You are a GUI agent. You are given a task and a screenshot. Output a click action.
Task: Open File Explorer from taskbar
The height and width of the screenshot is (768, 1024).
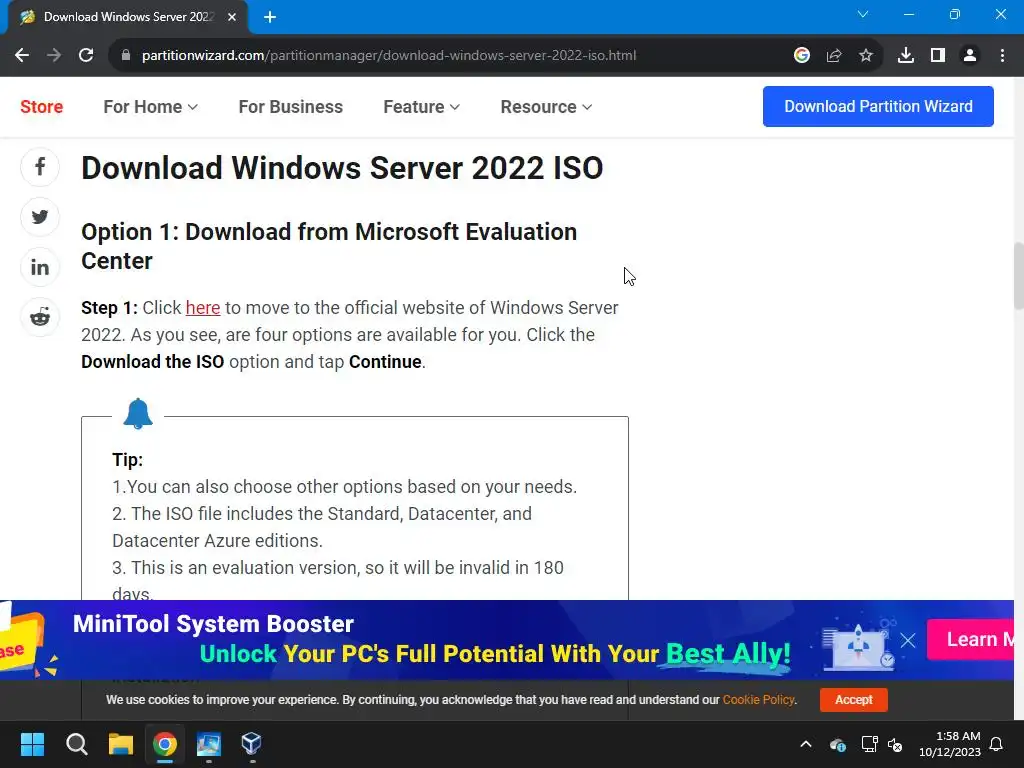[x=121, y=744]
